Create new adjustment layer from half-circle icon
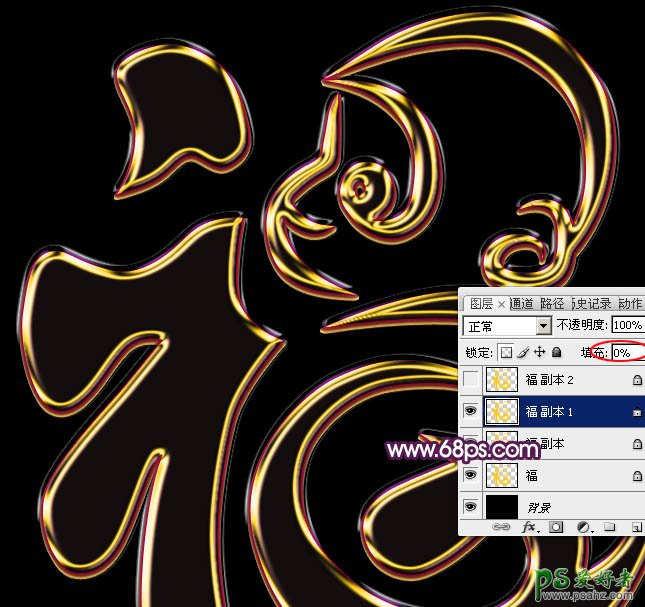This screenshot has width=645, height=607. pyautogui.click(x=581, y=526)
